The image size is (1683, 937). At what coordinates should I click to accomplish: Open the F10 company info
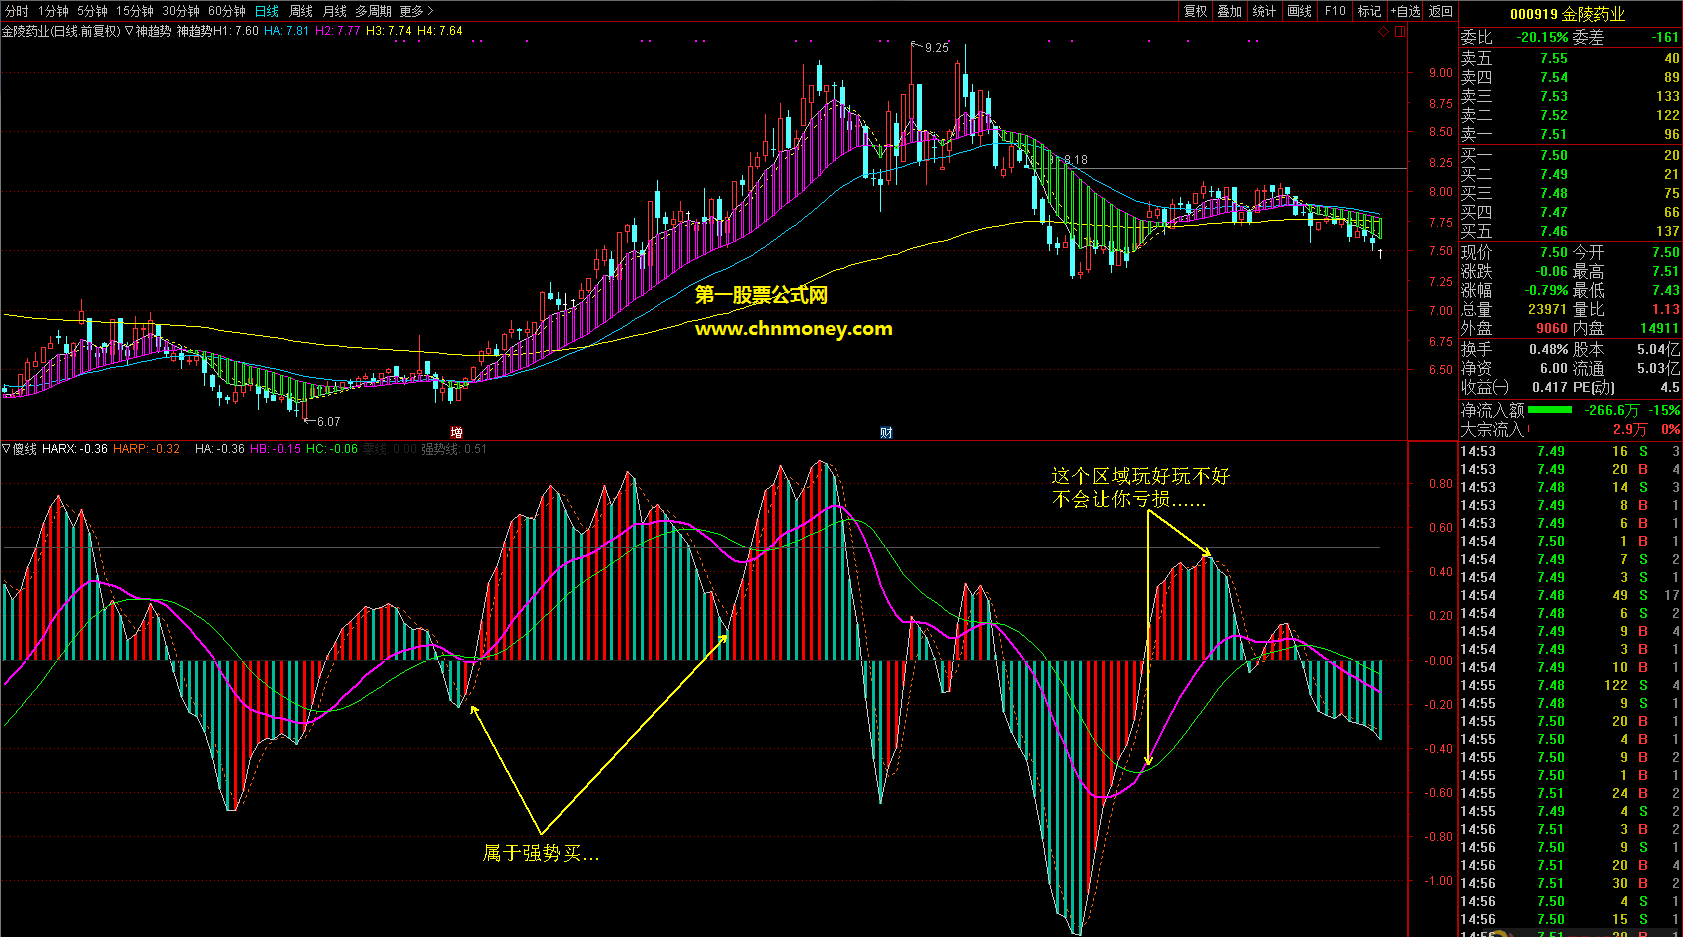(x=1335, y=11)
